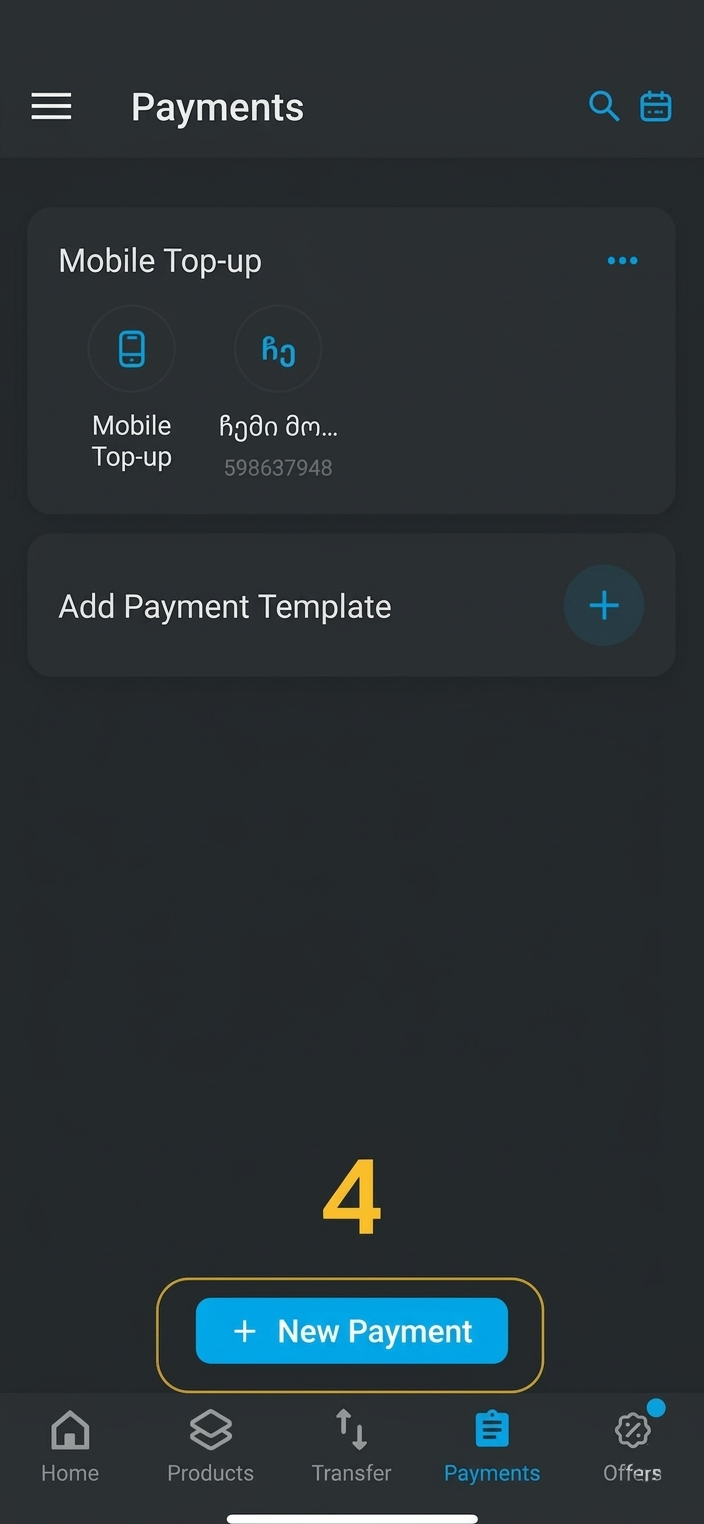704x1524 pixels.
Task: Tap the Mobile Top-up section heading
Action: pos(160,261)
